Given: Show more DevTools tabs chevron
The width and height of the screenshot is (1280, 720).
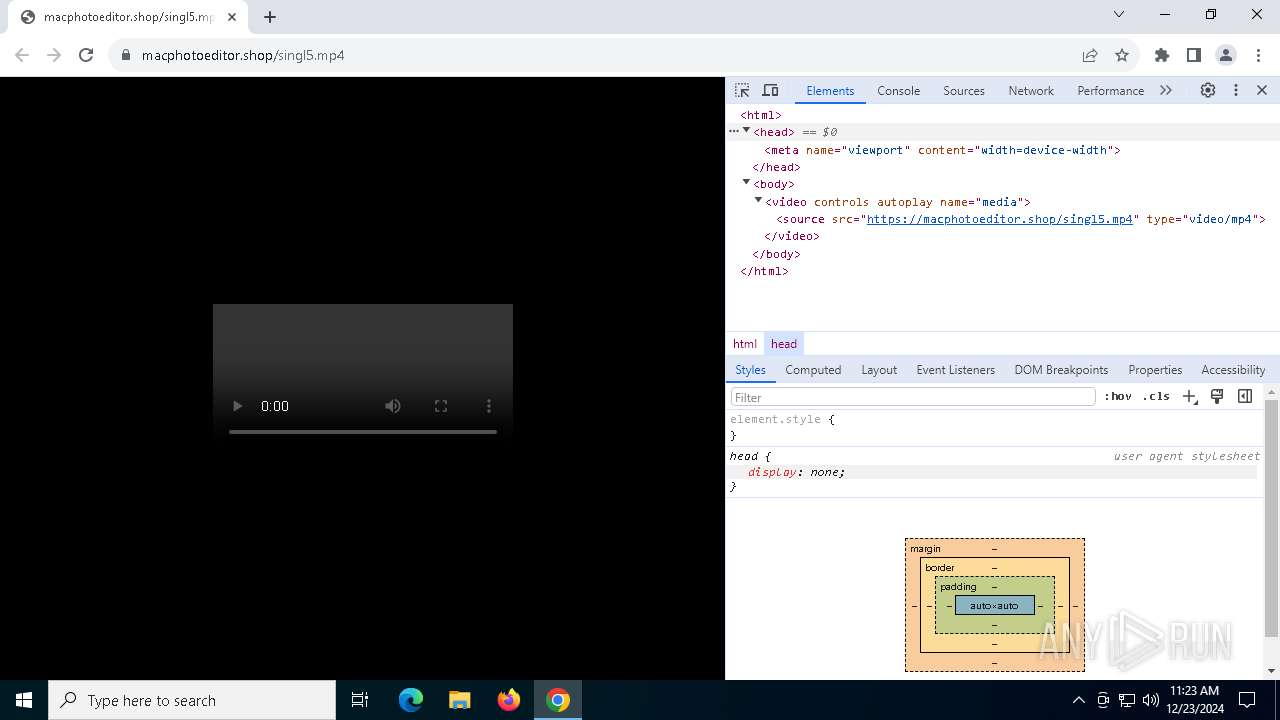Looking at the screenshot, I should click(x=1166, y=90).
